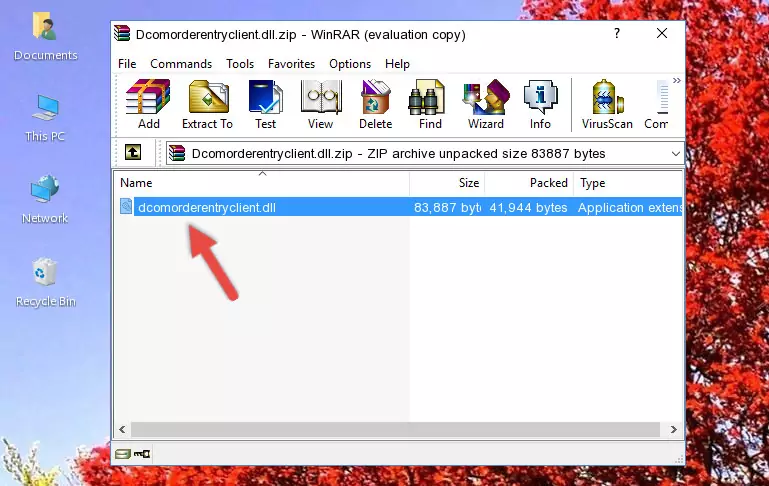This screenshot has width=769, height=486.
Task: Show archive Info
Action: pyautogui.click(x=540, y=104)
